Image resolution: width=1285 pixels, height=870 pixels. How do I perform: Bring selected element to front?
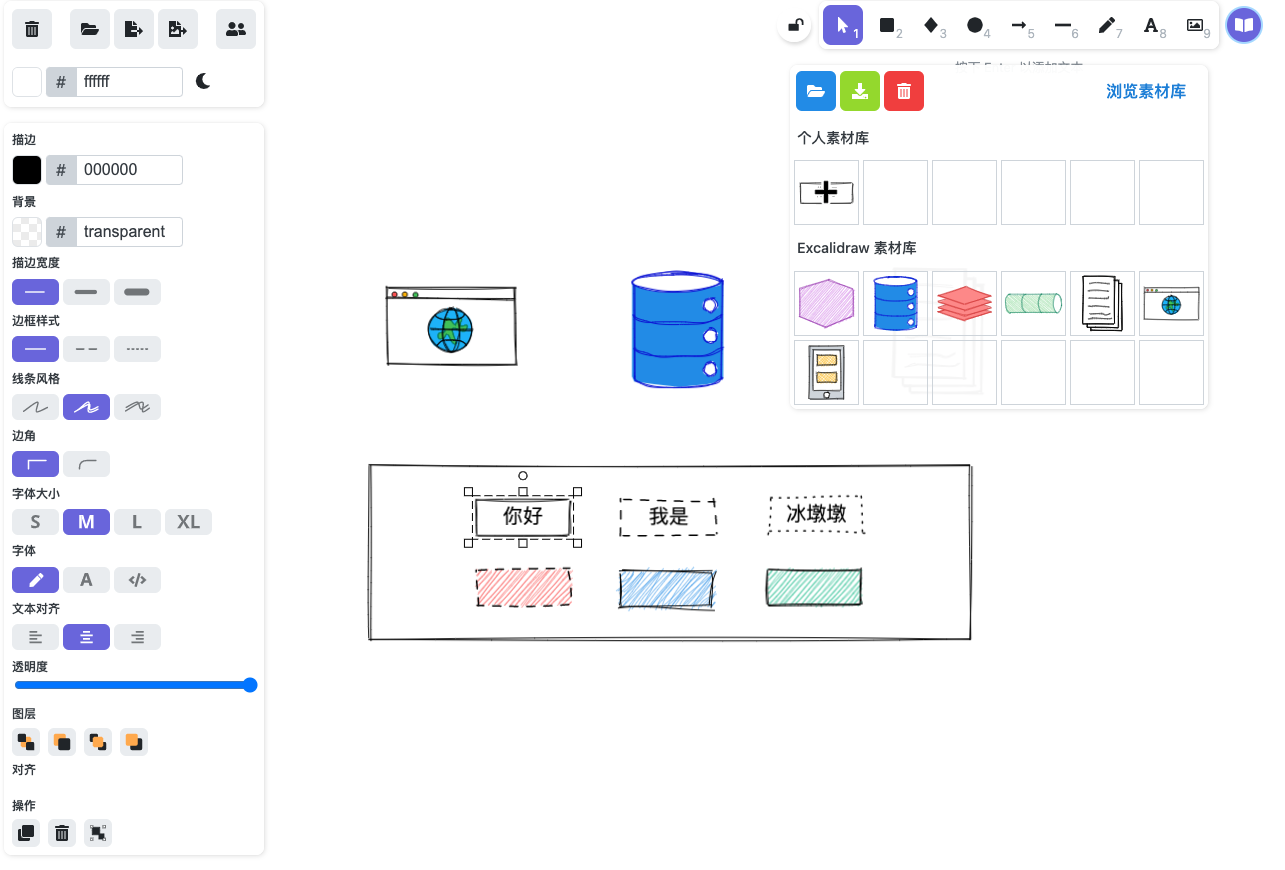click(x=134, y=742)
